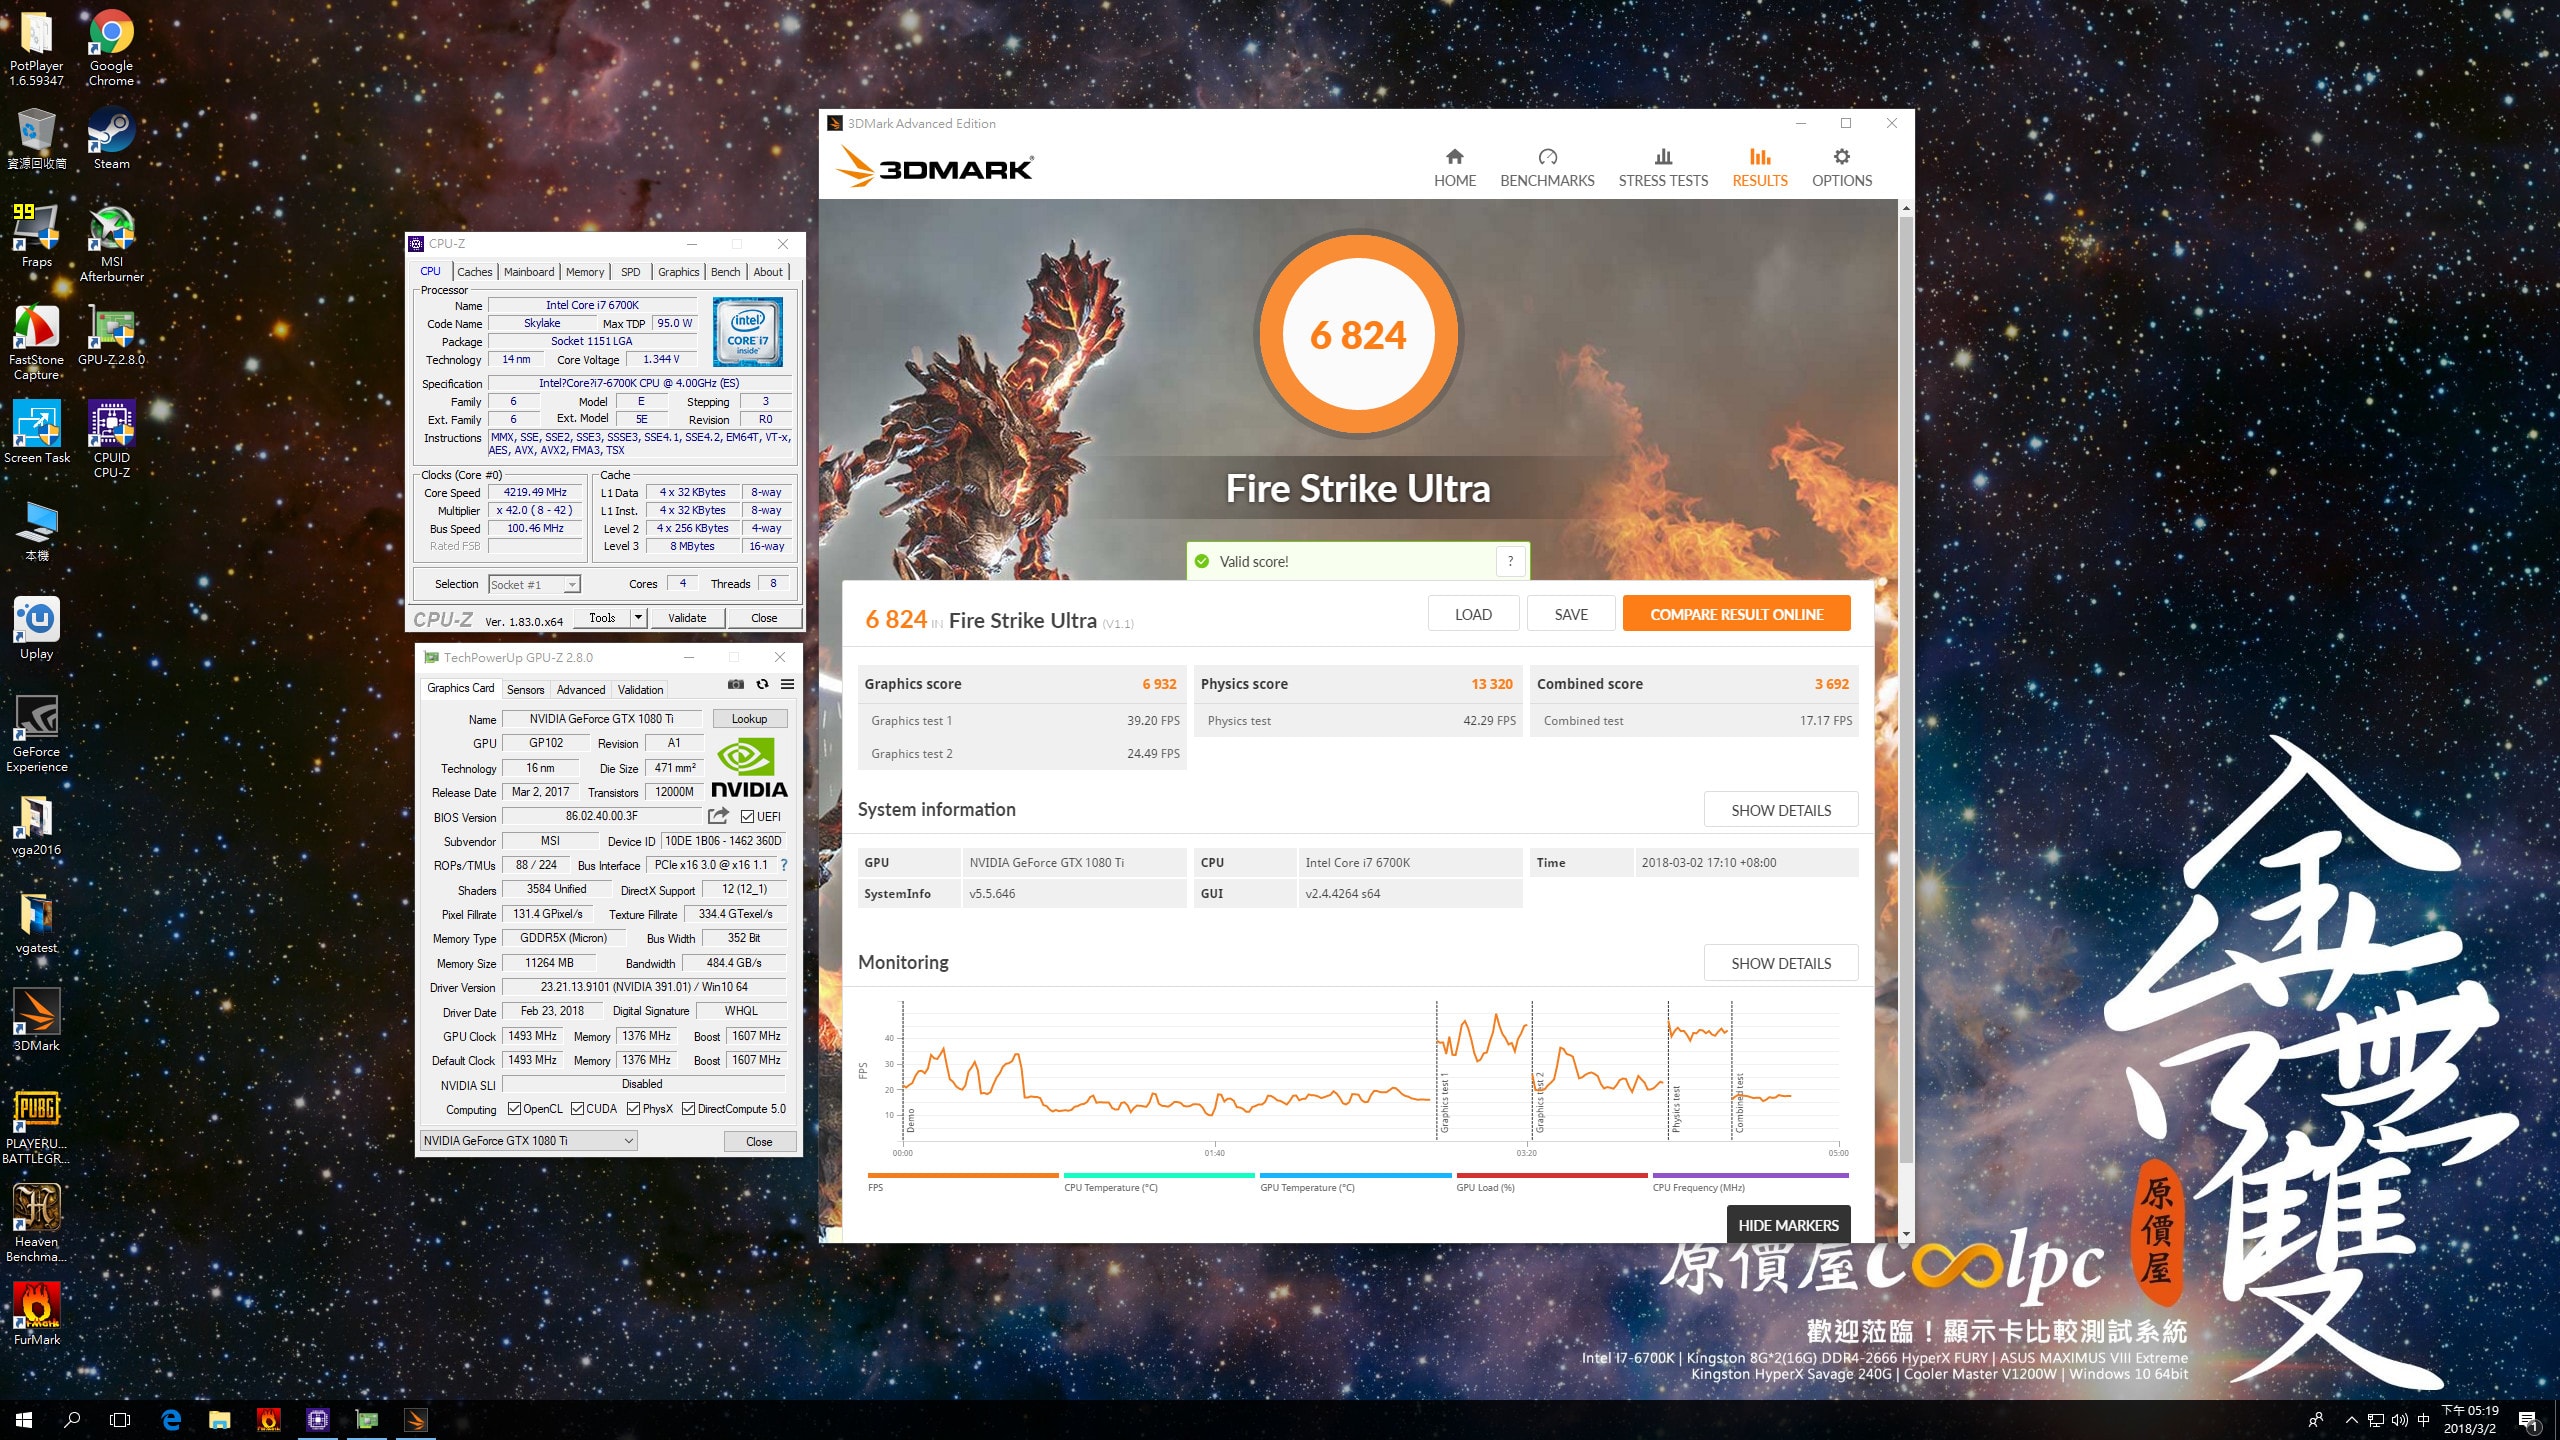
Task: Click Bus Interface question mark in GPU-Z
Action: point(783,865)
